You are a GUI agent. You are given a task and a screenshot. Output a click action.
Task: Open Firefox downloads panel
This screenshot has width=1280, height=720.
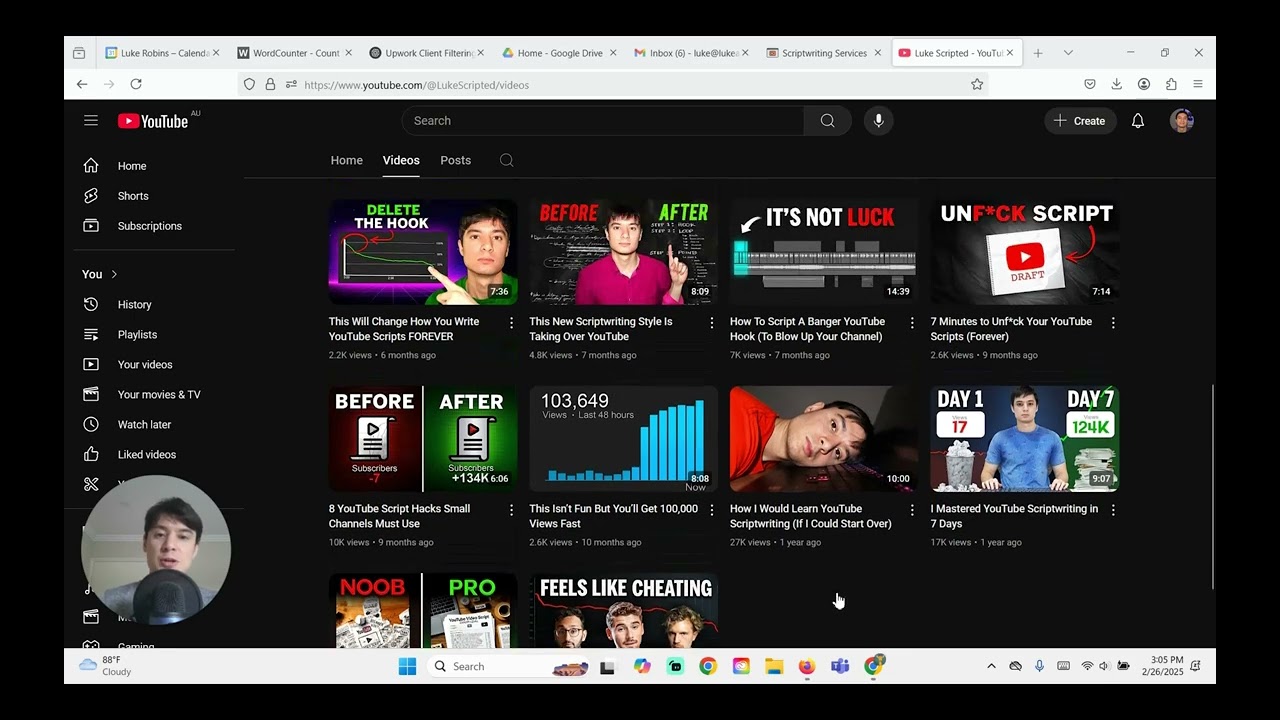point(1117,85)
